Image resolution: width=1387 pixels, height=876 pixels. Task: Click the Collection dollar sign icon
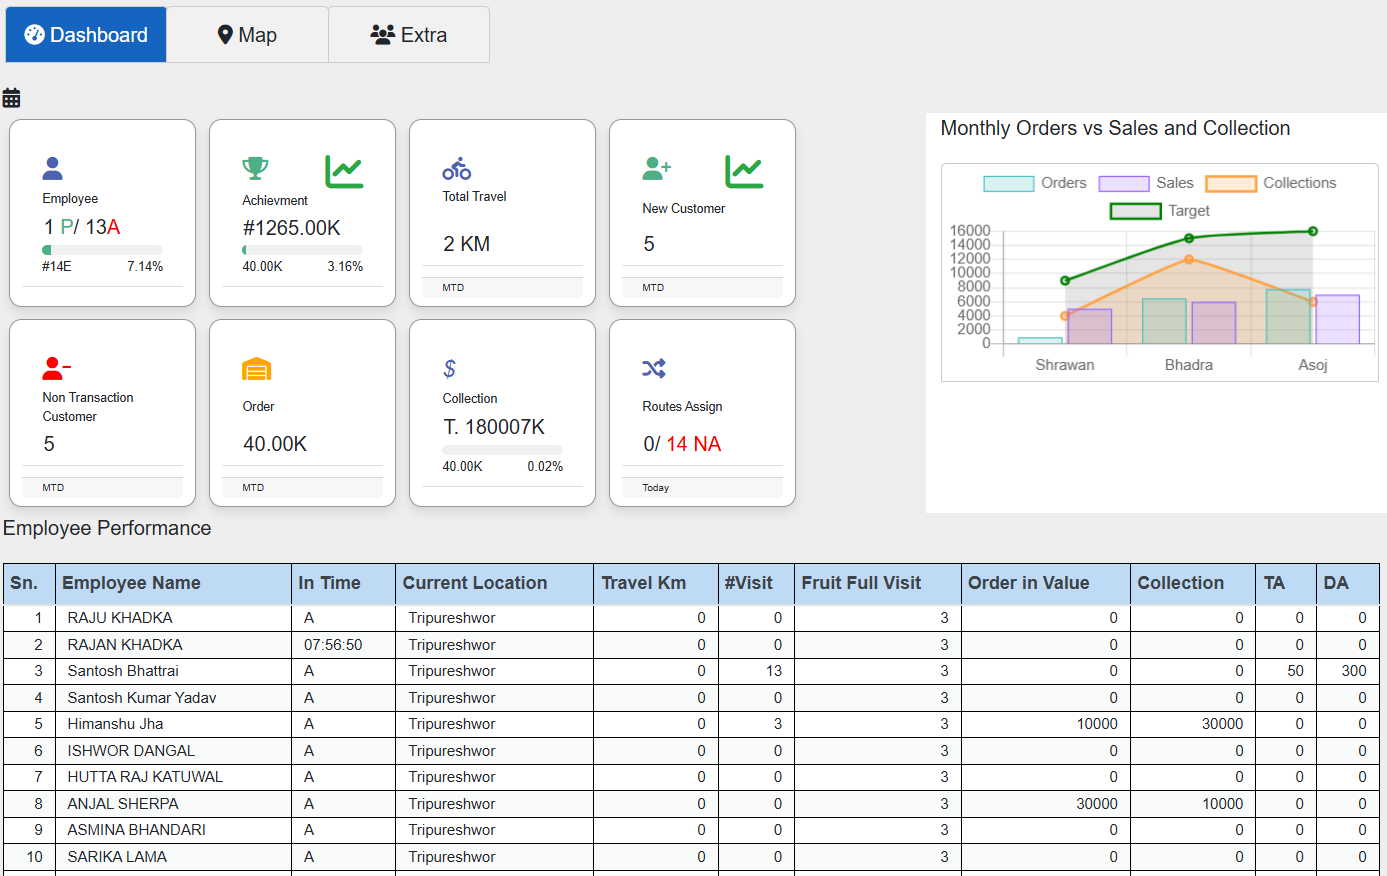tap(450, 369)
